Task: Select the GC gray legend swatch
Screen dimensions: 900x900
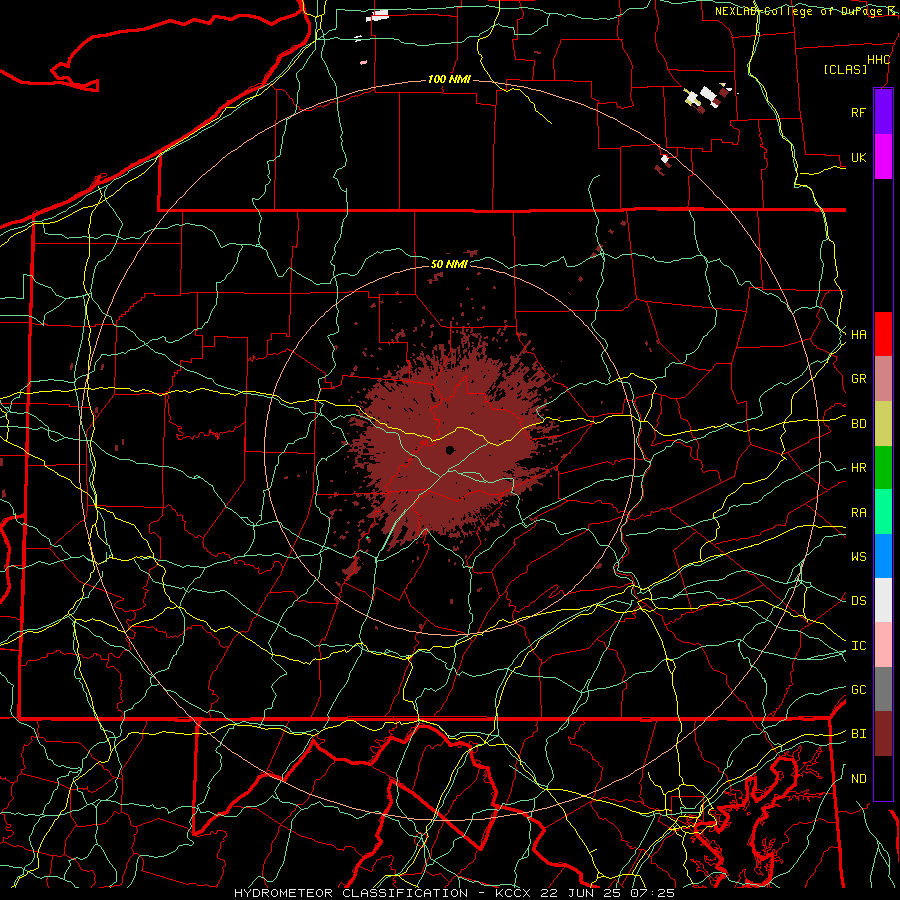Action: (x=883, y=689)
